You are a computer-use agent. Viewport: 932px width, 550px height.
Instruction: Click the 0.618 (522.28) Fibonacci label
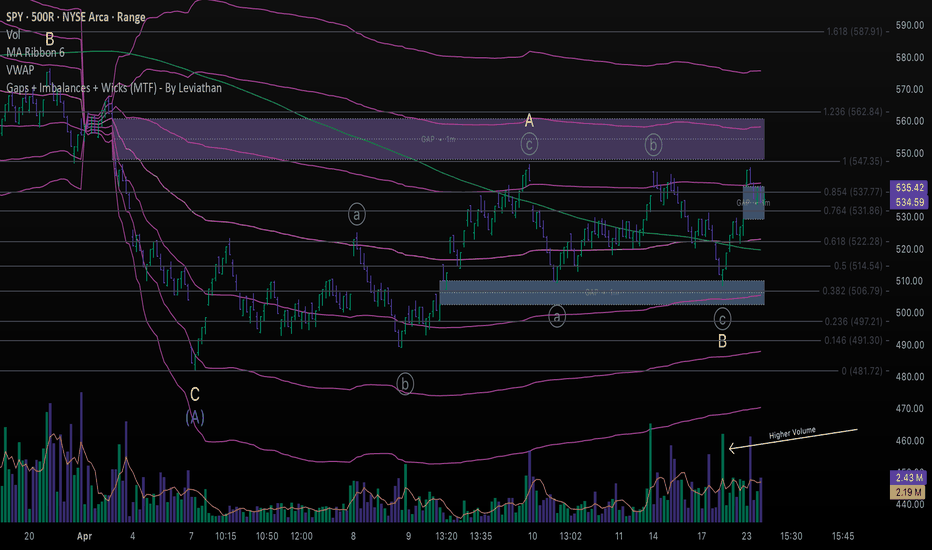click(x=853, y=241)
